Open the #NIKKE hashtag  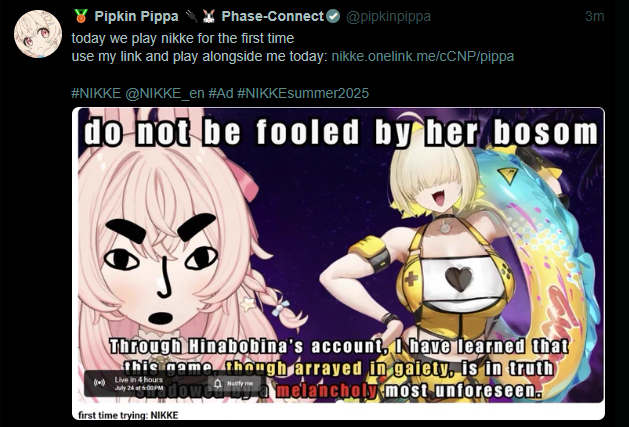(96, 93)
